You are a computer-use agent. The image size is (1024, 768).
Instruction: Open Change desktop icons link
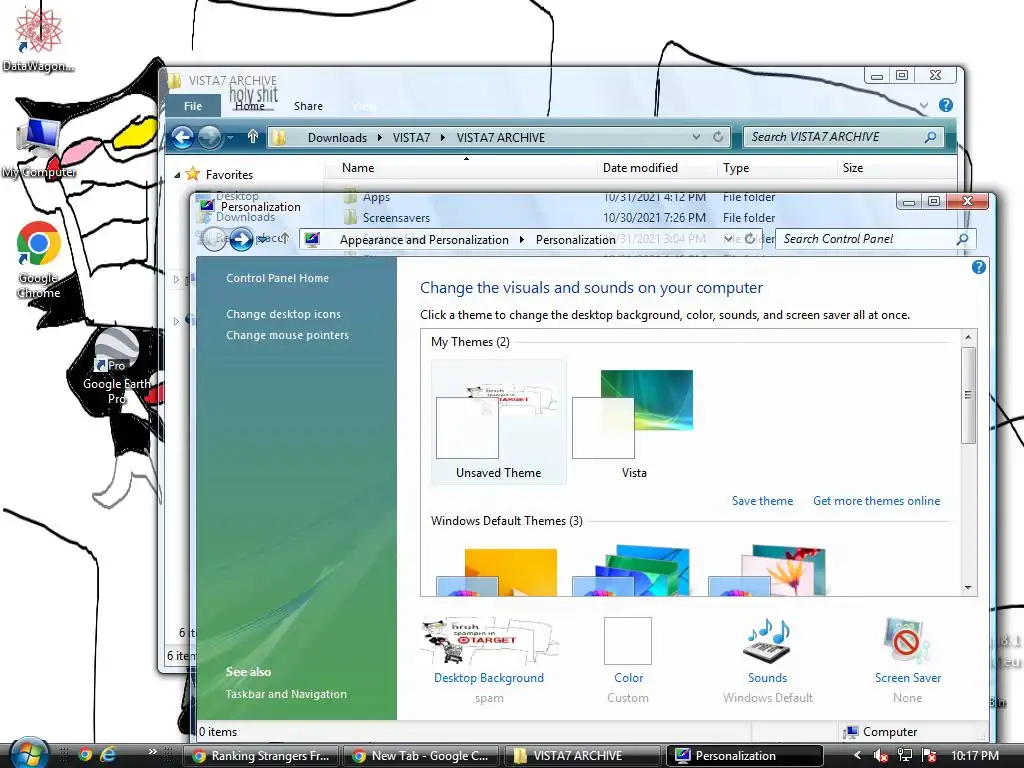[x=283, y=314]
